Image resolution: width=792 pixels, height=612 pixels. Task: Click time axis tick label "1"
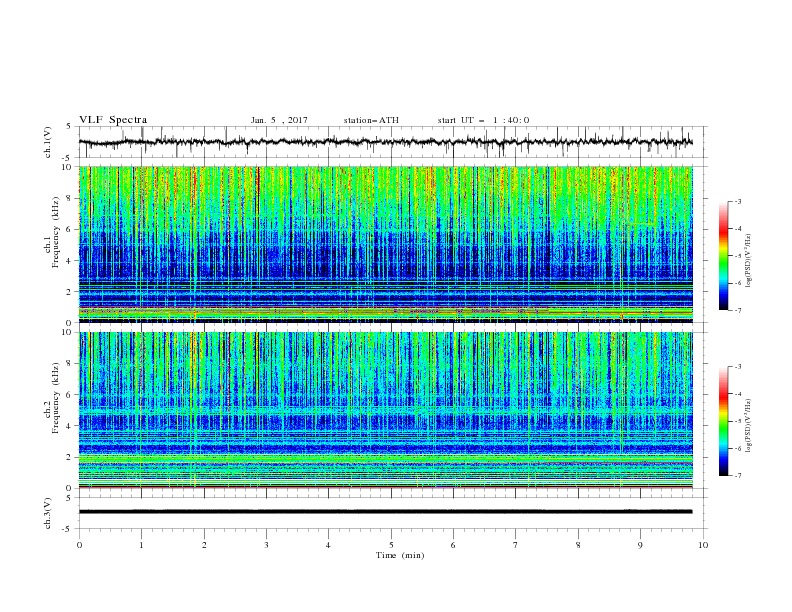click(141, 545)
